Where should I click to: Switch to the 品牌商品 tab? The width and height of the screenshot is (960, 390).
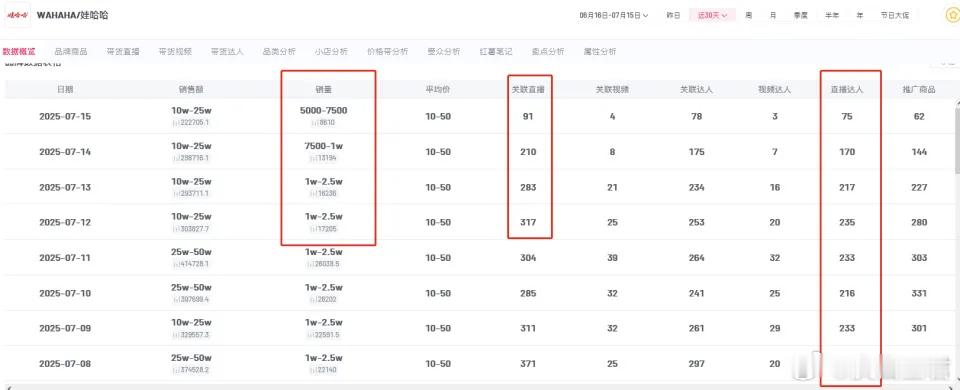point(70,52)
